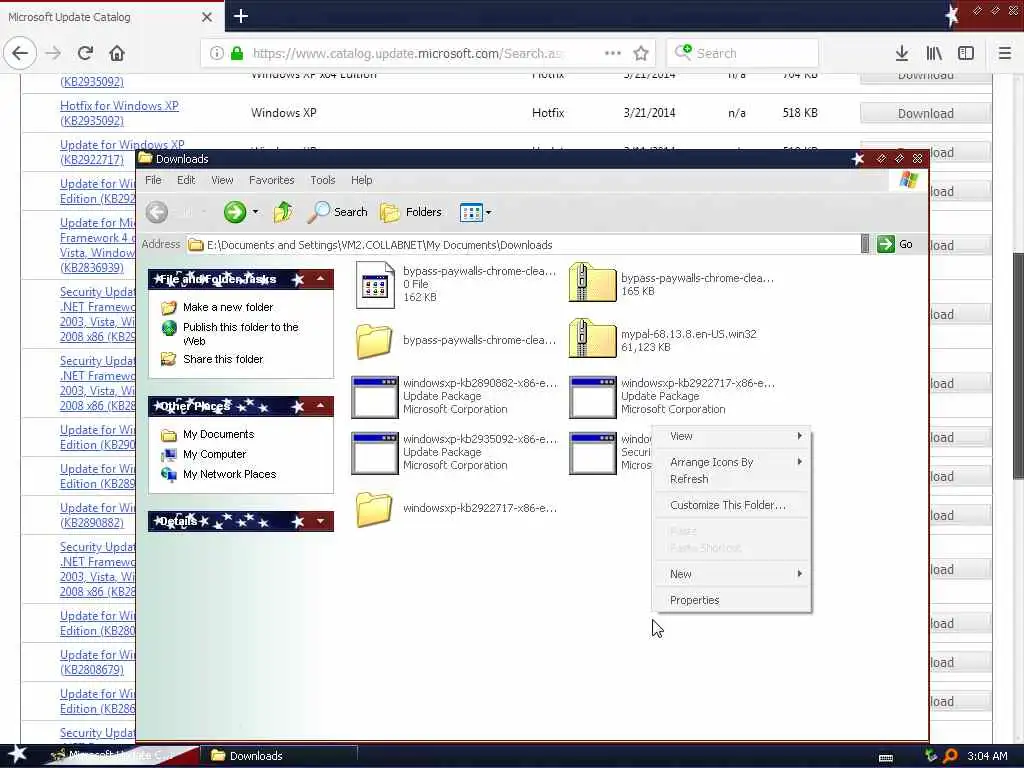Click the Start star button on taskbar
Image resolution: width=1024 pixels, height=768 pixels.
tap(18, 755)
